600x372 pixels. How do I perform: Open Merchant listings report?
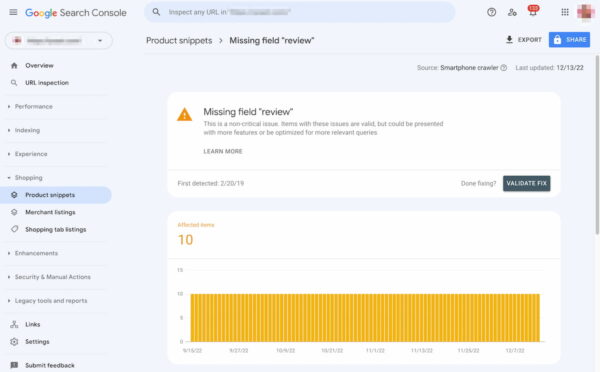coord(50,212)
